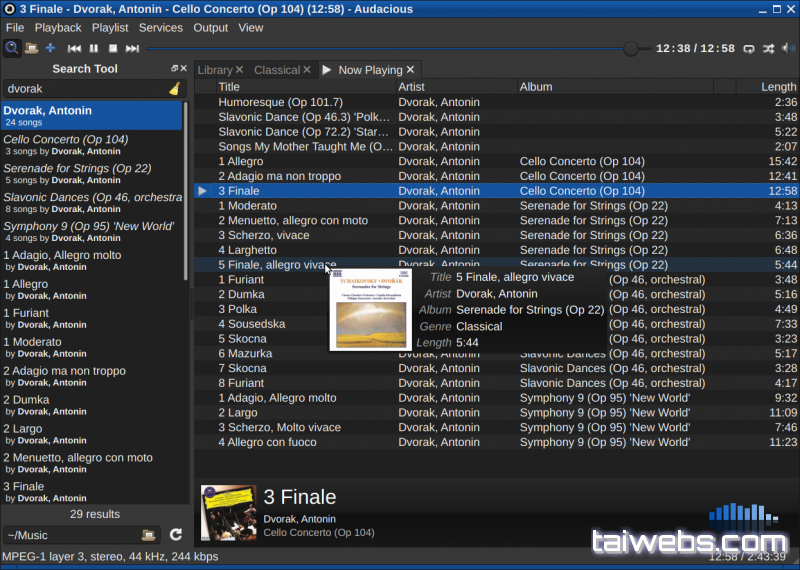The width and height of the screenshot is (800, 570).
Task: Stop playback with the stop button
Action: [x=113, y=48]
